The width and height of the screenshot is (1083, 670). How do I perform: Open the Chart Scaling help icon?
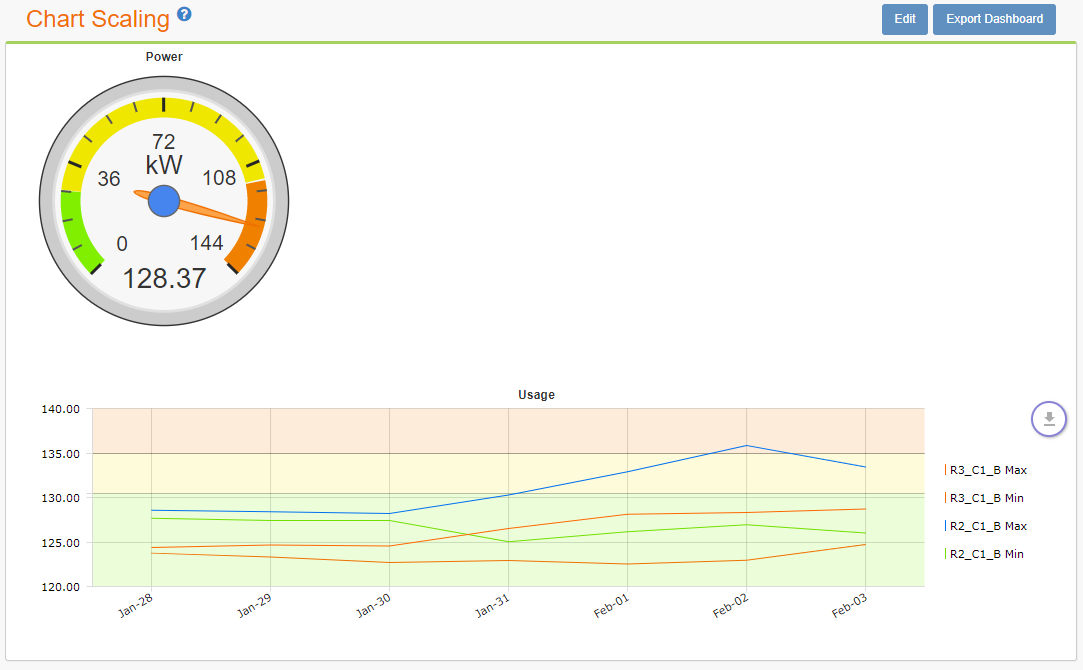(184, 13)
